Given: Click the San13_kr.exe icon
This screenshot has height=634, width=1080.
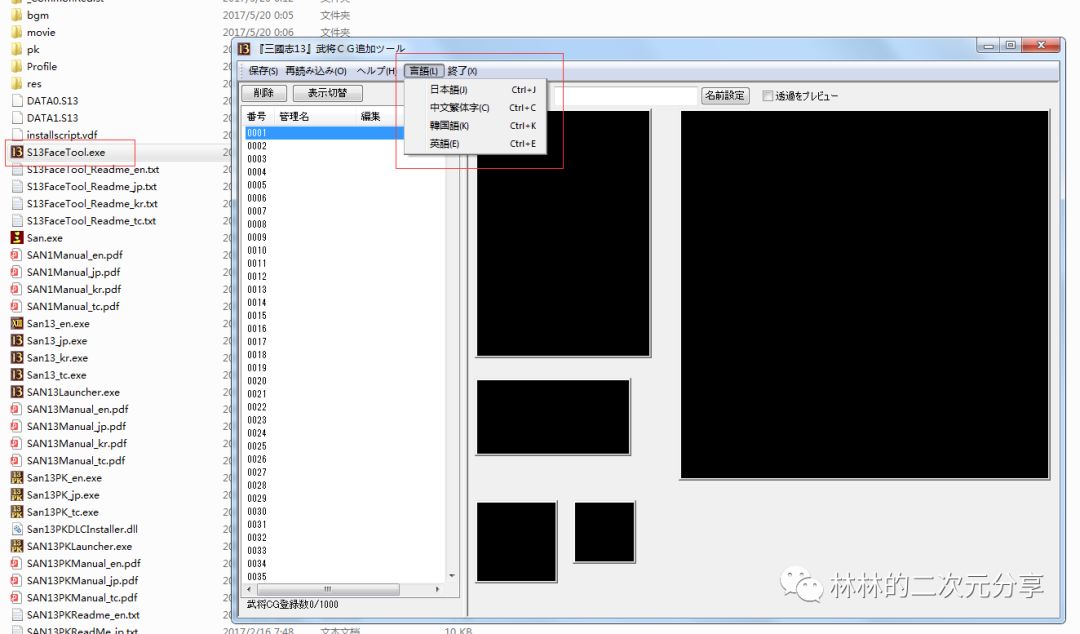Looking at the screenshot, I should pos(17,358).
